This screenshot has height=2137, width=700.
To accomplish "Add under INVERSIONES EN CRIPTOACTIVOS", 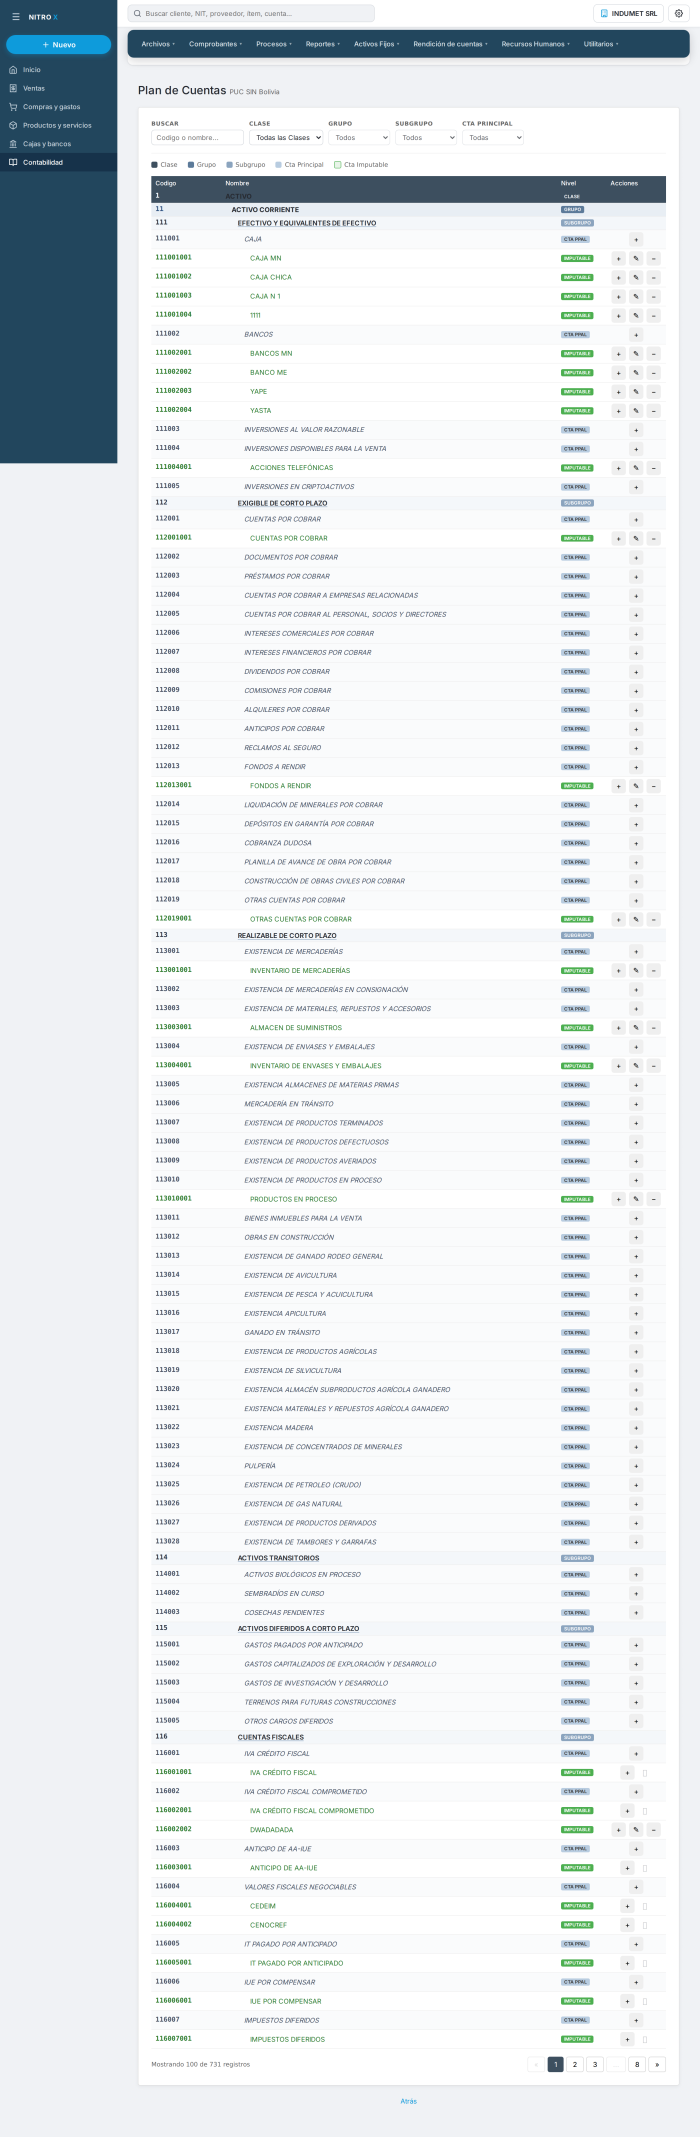I will [x=636, y=486].
